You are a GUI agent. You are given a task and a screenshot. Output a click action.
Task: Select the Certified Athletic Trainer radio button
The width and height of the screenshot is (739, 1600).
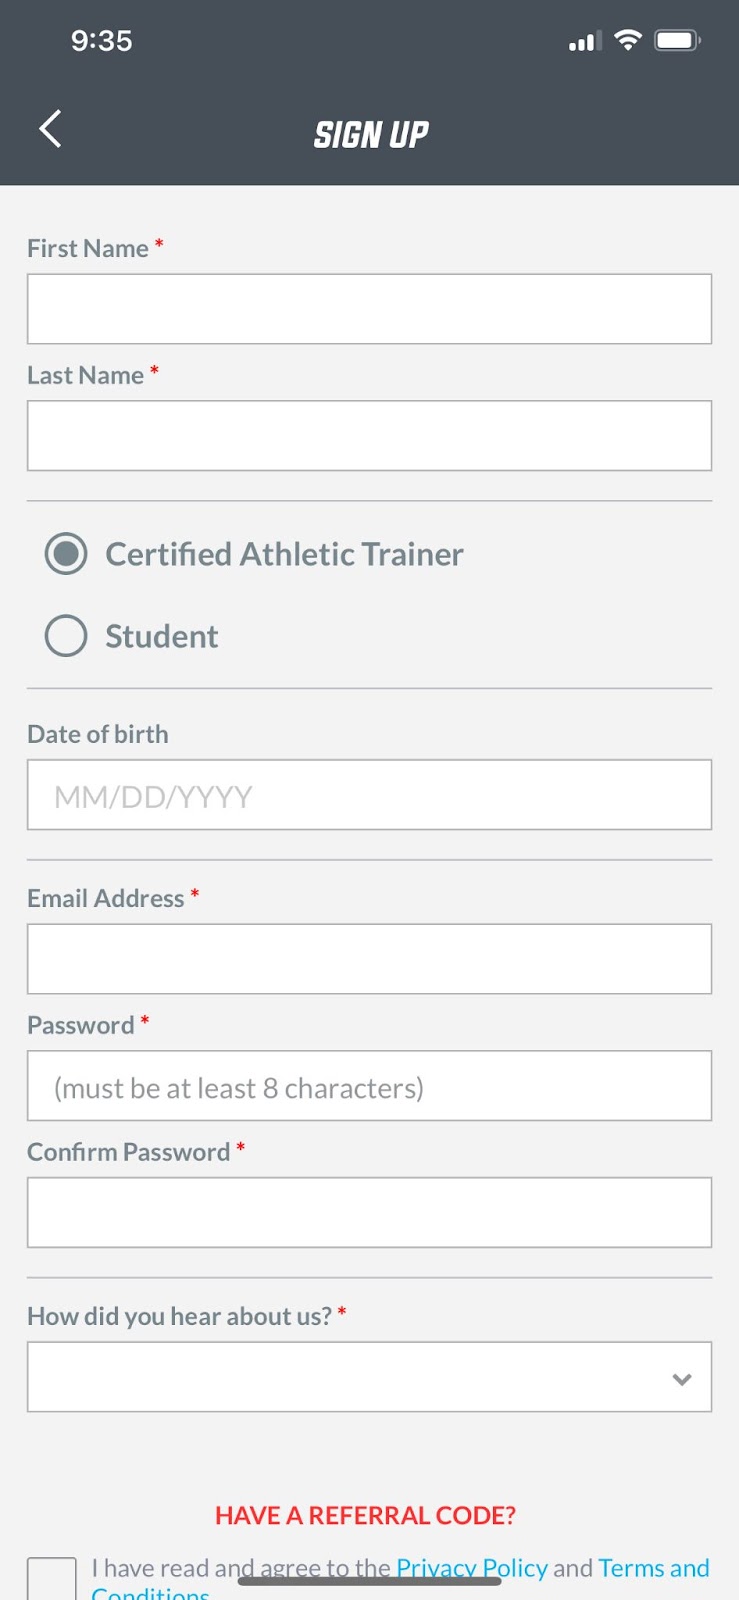tap(66, 554)
